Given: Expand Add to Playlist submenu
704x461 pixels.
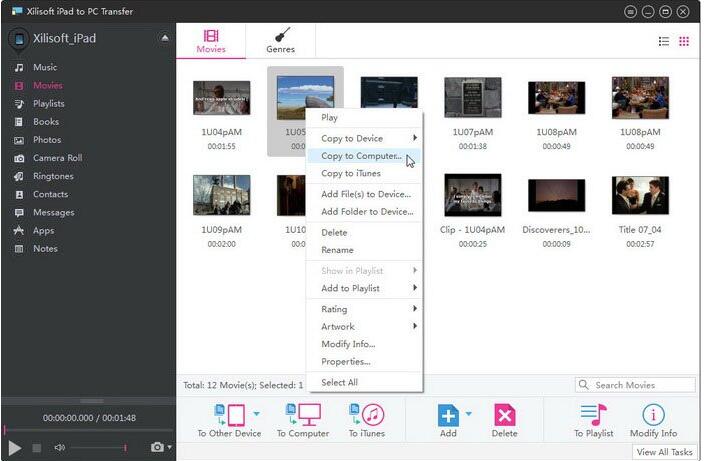Looking at the screenshot, I should pos(415,288).
